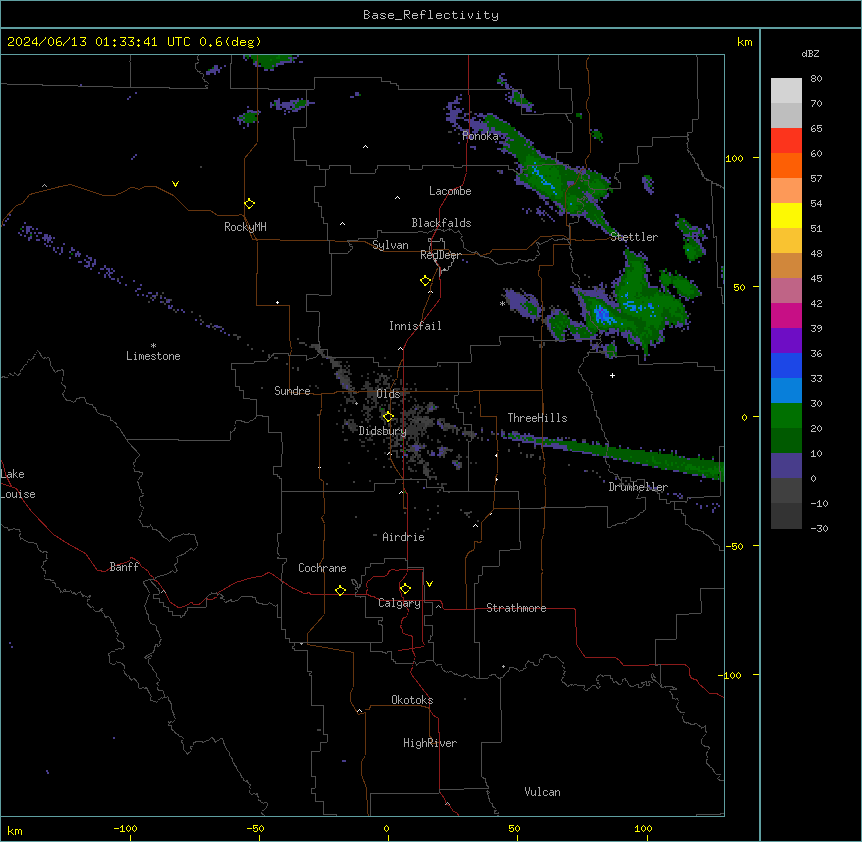Select the yellow diamond marker below Cochrane
Image resolution: width=862 pixels, height=842 pixels.
pos(340,590)
